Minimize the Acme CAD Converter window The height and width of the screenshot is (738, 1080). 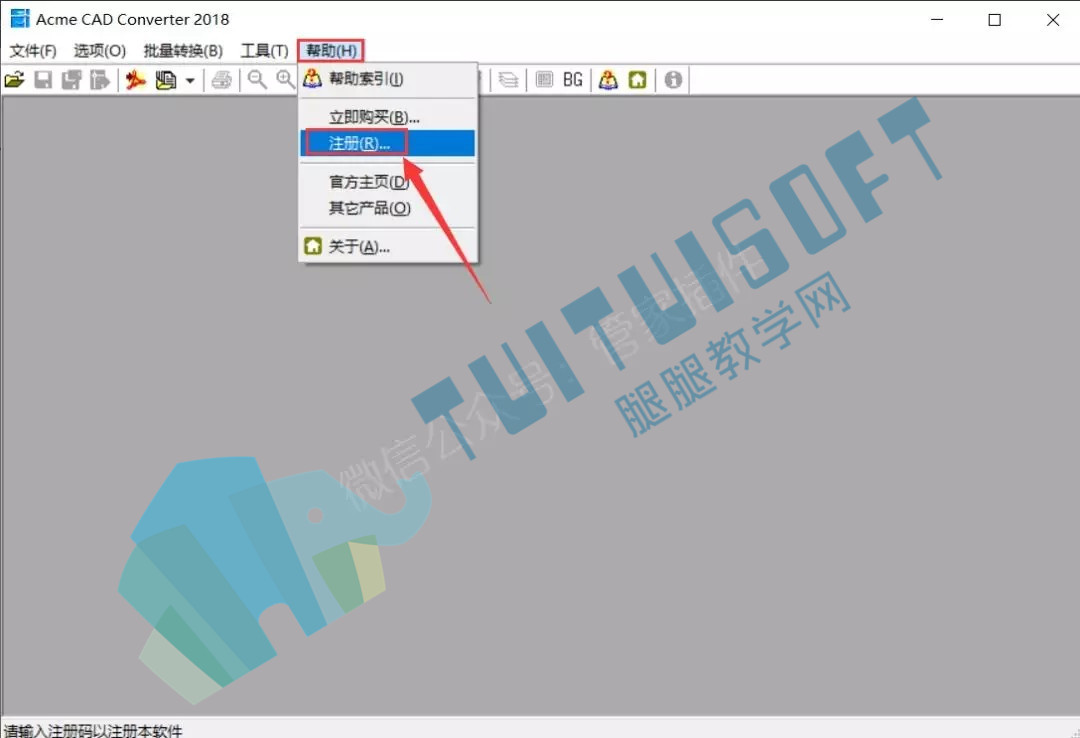pyautogui.click(x=937, y=19)
